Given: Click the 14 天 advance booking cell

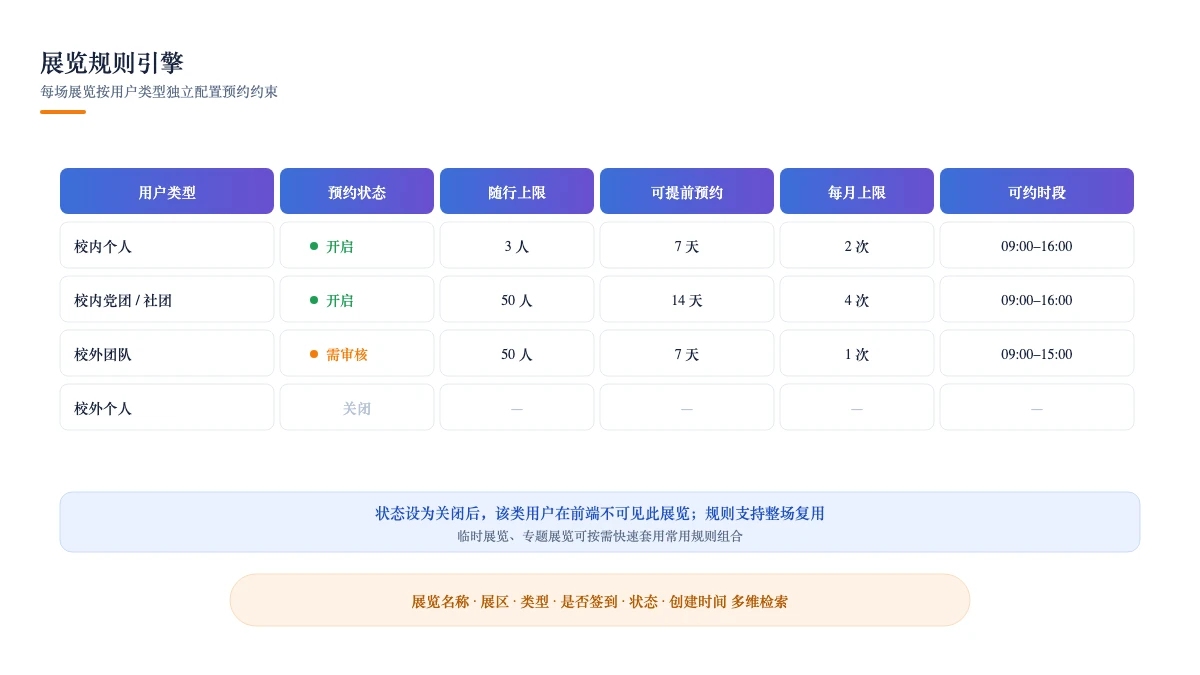Looking at the screenshot, I should click(x=687, y=299).
